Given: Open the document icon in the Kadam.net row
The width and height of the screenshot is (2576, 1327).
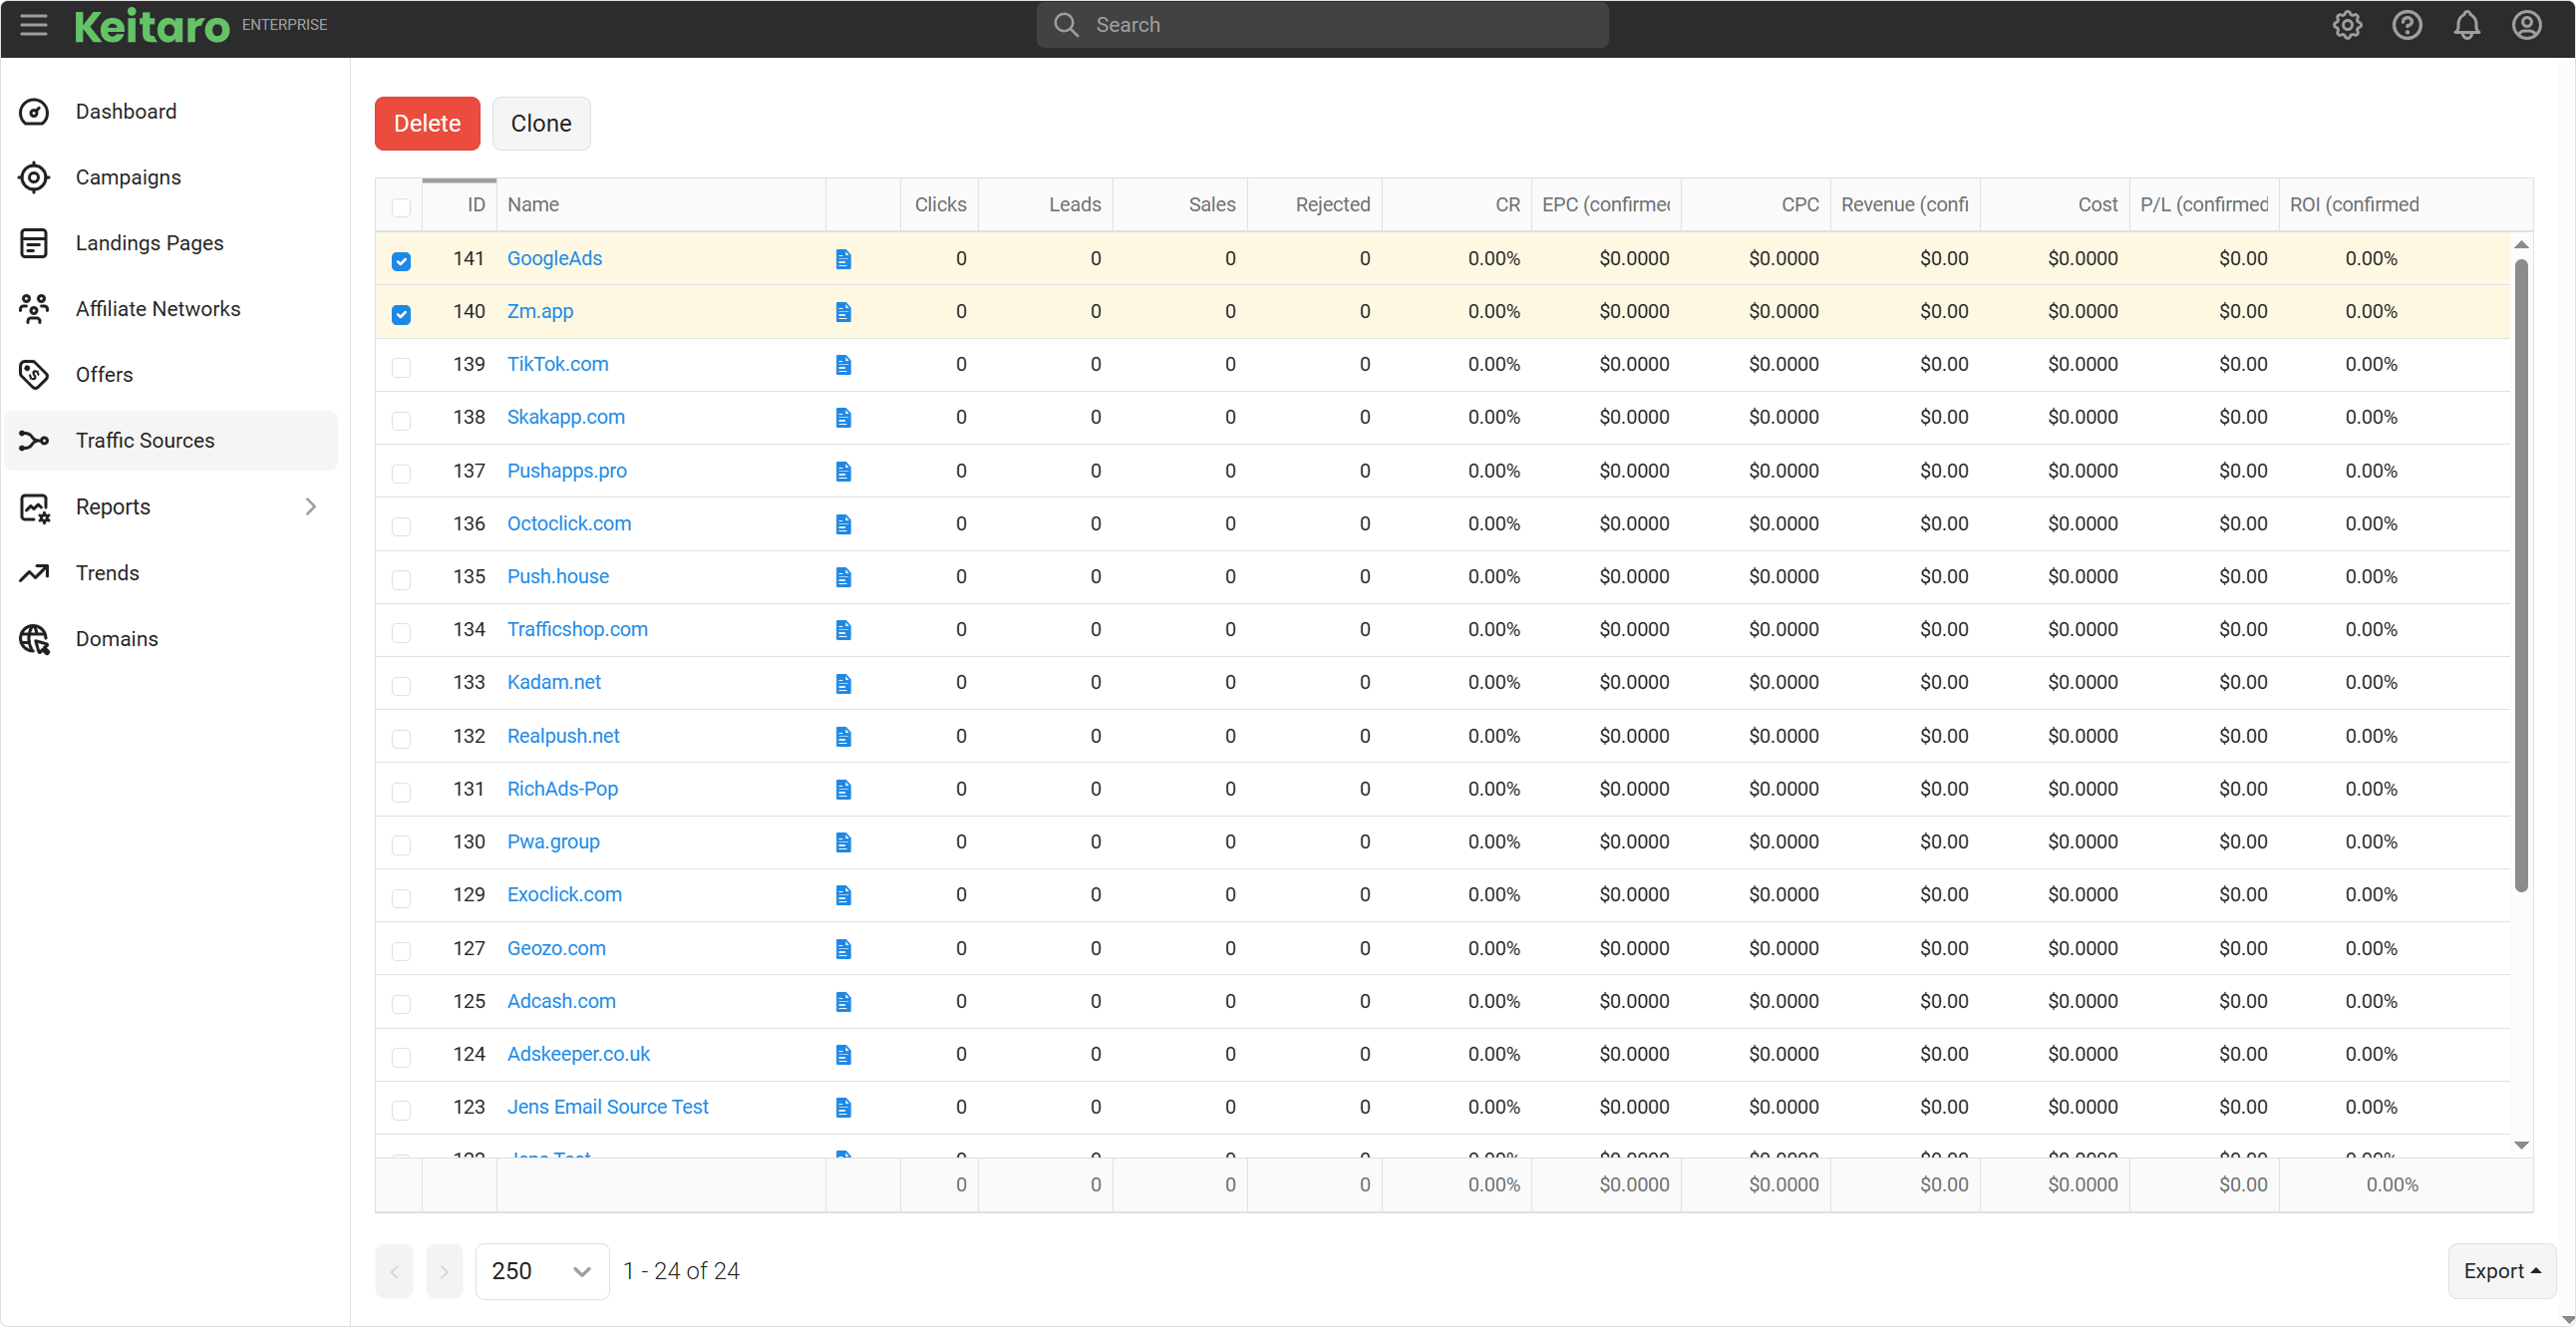Looking at the screenshot, I should coord(843,683).
